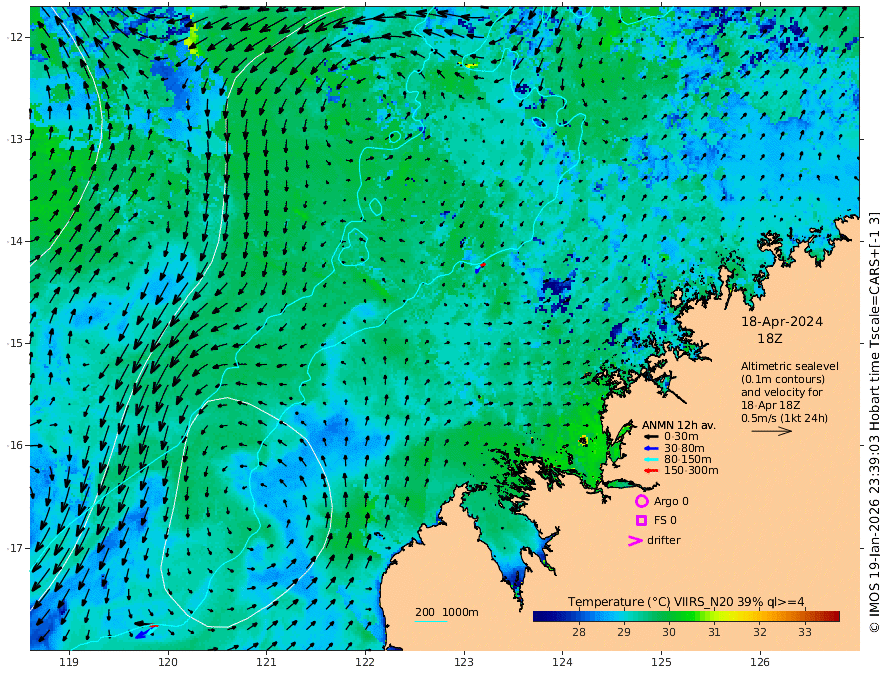The height and width of the screenshot is (680, 880).
Task: Select the blue-red current marker near 120E 18S
Action: 145,631
